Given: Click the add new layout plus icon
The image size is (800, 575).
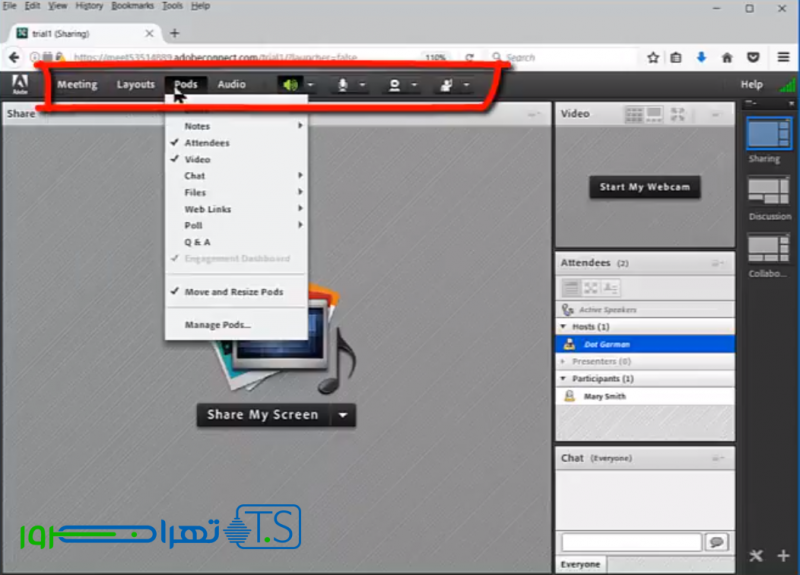Looking at the screenshot, I should coord(783,556).
